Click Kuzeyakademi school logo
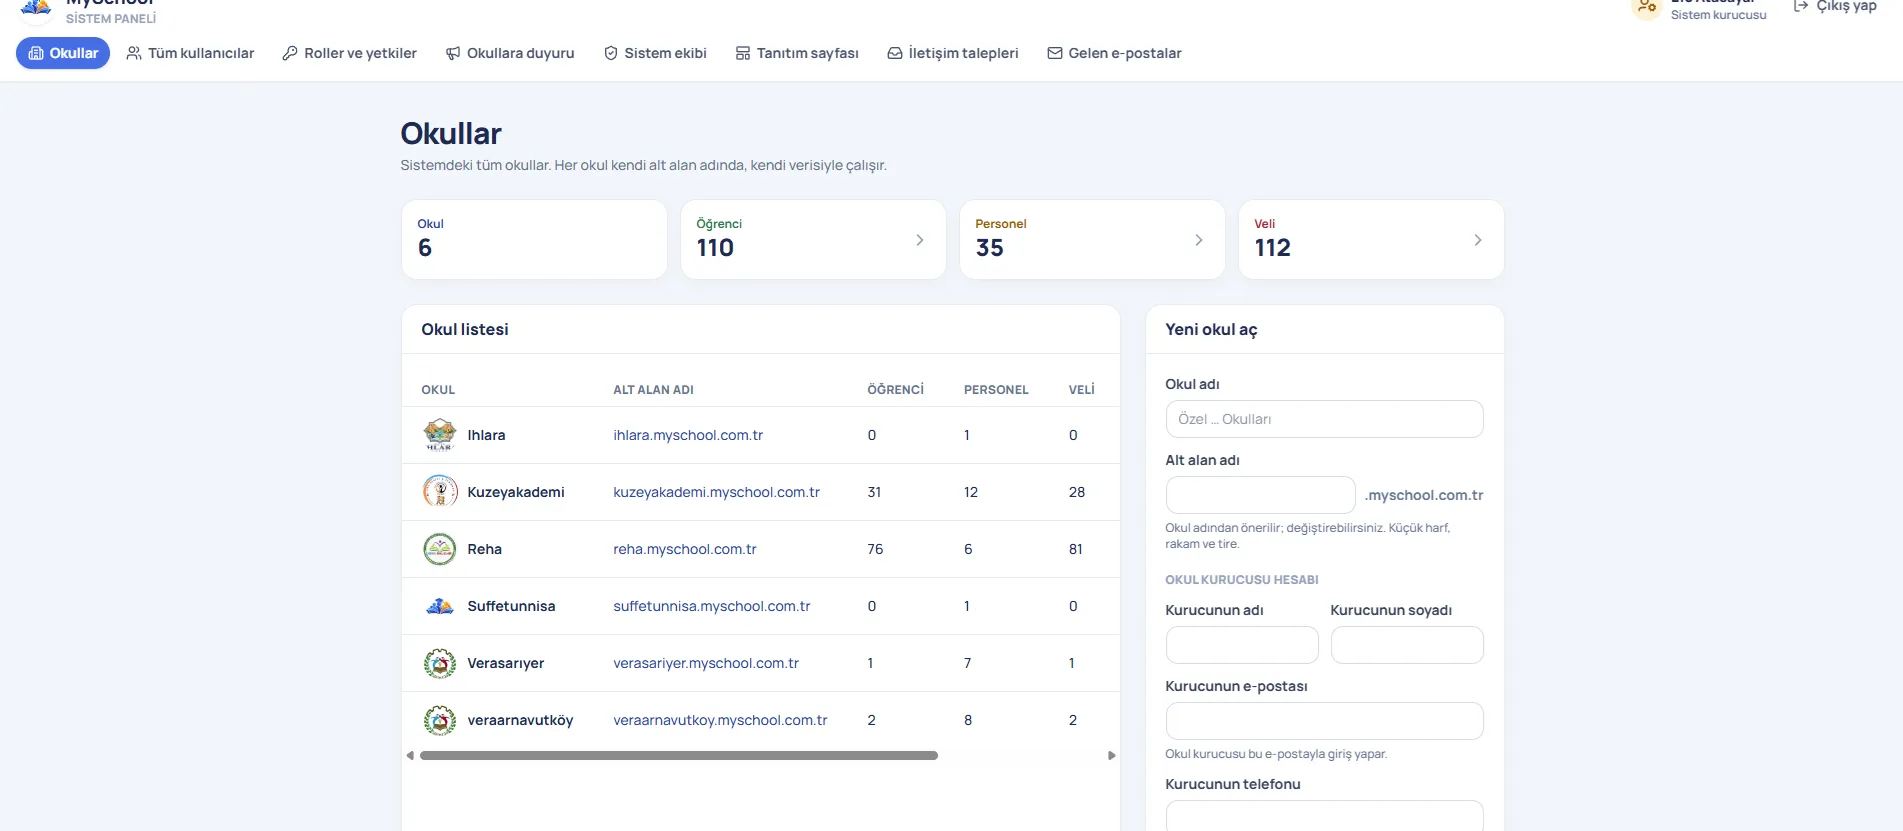 pyautogui.click(x=440, y=492)
